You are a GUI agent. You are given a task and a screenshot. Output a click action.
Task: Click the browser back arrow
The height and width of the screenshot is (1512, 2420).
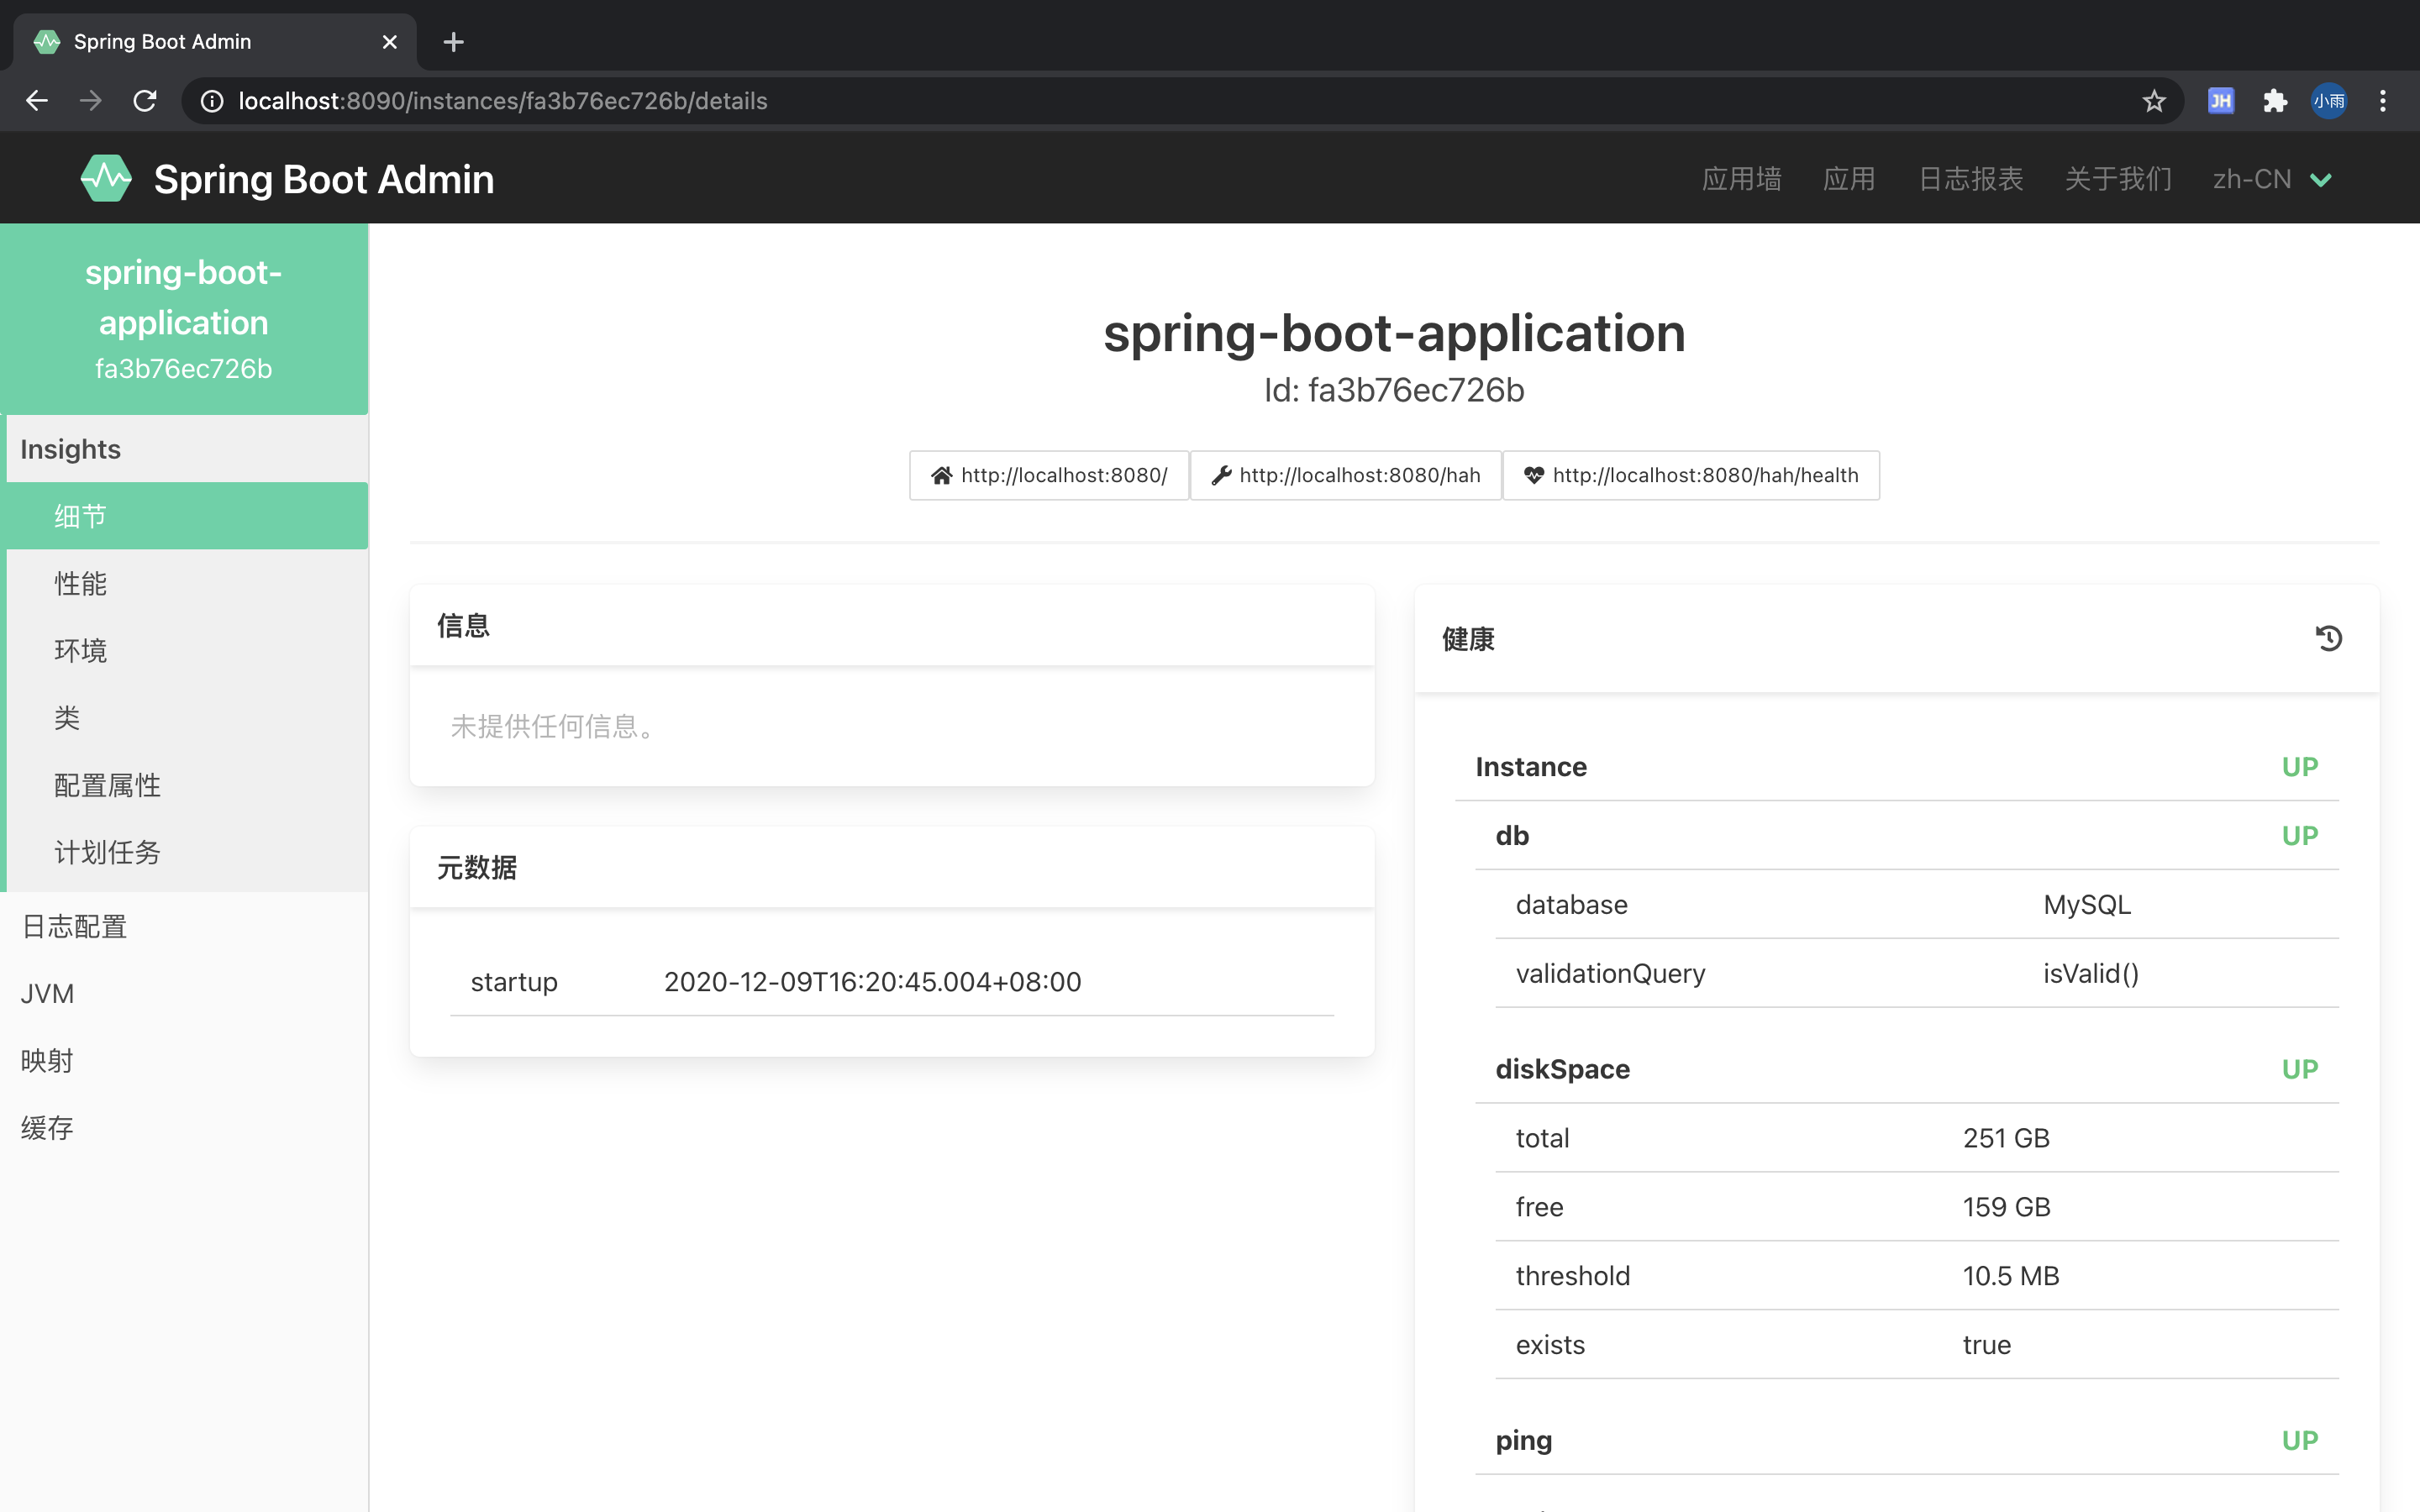coord(37,101)
